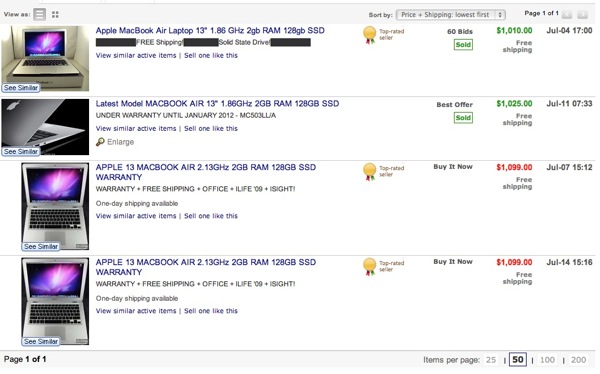Set items per page to 100
This screenshot has width=600, height=374.
coord(547,360)
